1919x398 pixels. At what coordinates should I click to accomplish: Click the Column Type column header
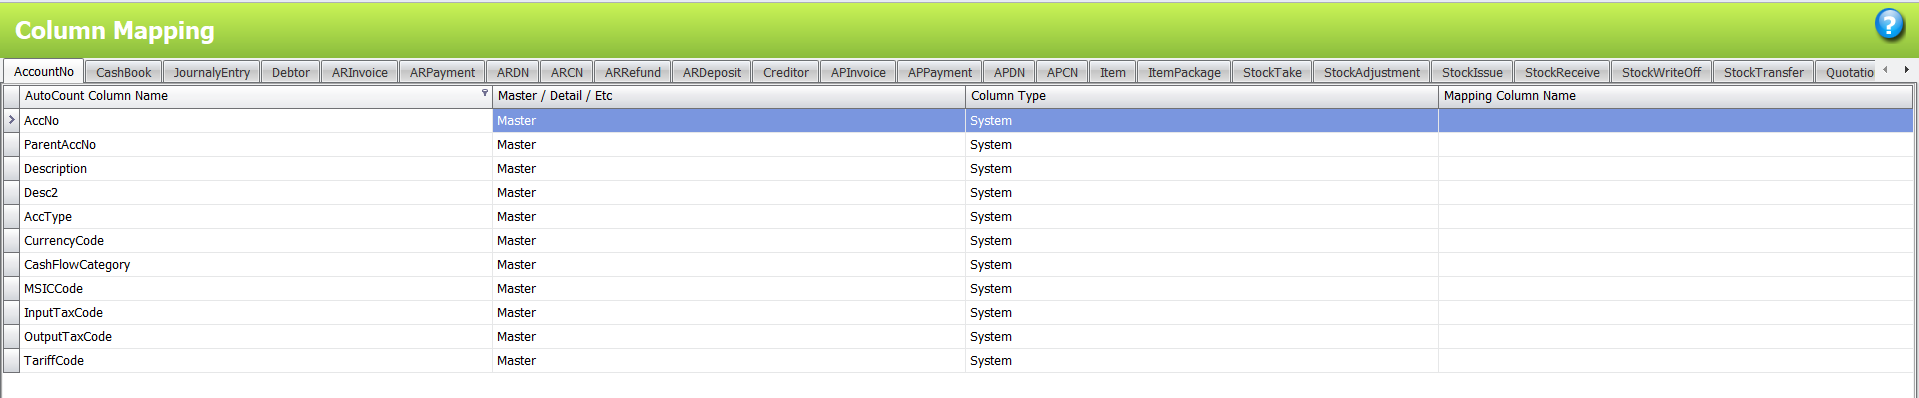click(x=1202, y=96)
